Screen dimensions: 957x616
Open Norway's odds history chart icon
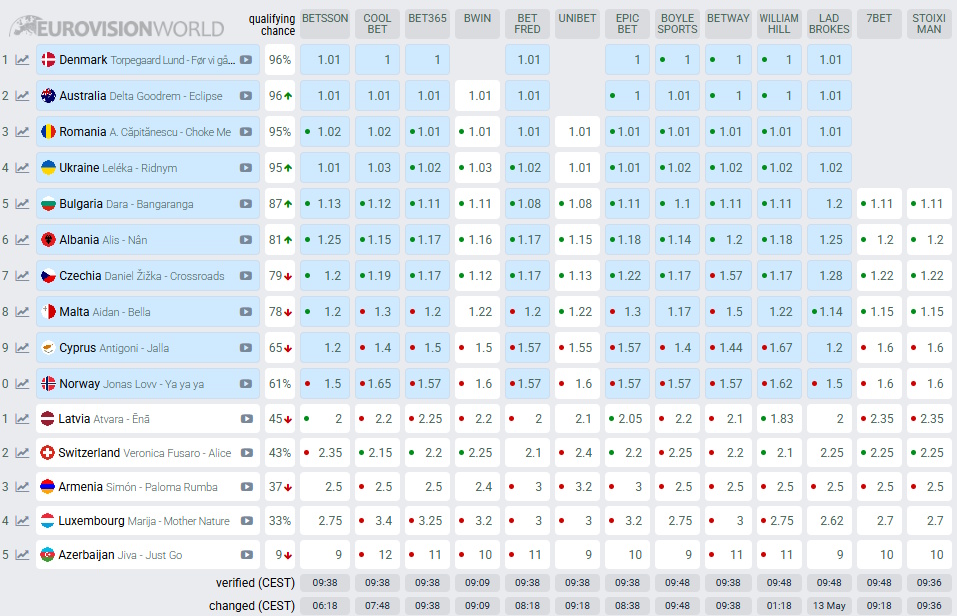coord(22,384)
